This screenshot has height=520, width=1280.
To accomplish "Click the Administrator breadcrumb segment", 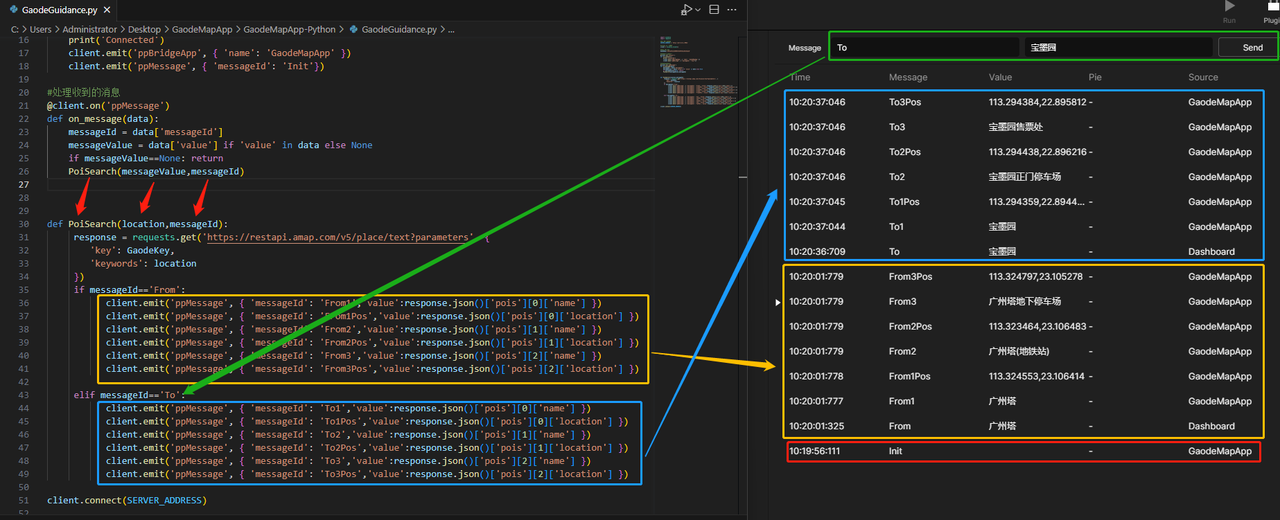I will pyautogui.click(x=88, y=30).
